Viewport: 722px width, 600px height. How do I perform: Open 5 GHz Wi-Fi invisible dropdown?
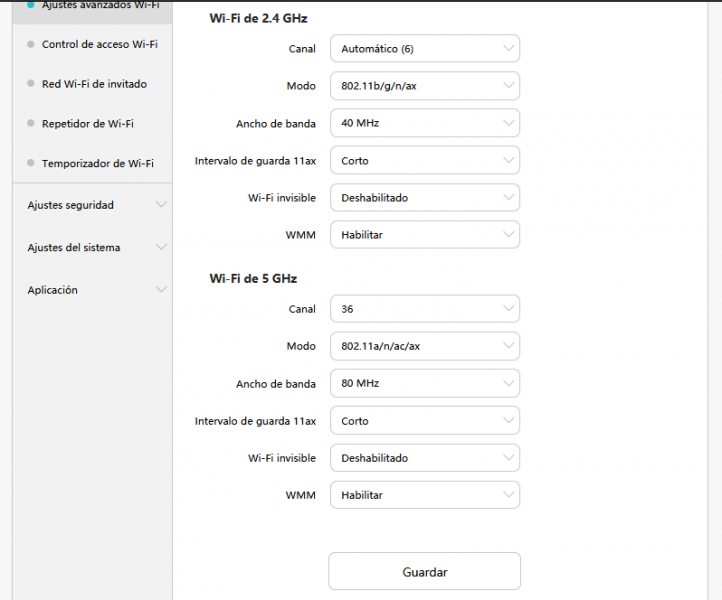point(424,458)
